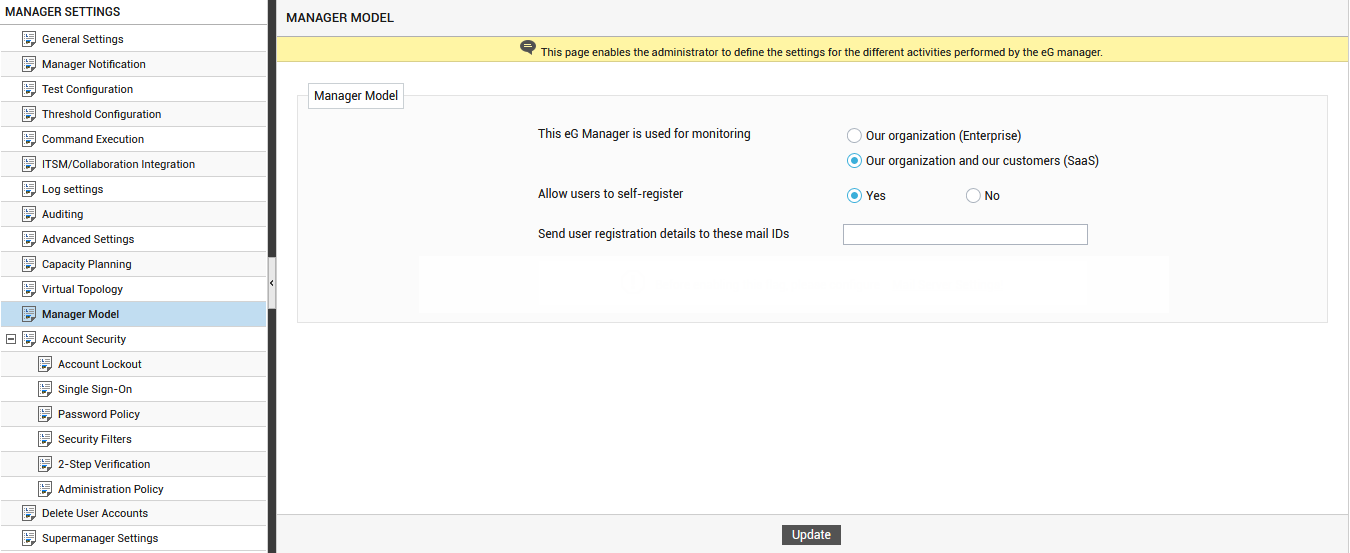Screen dimensions: 1350x553
Task: Focus the registration mail IDs input field
Action: pyautogui.click(x=965, y=234)
